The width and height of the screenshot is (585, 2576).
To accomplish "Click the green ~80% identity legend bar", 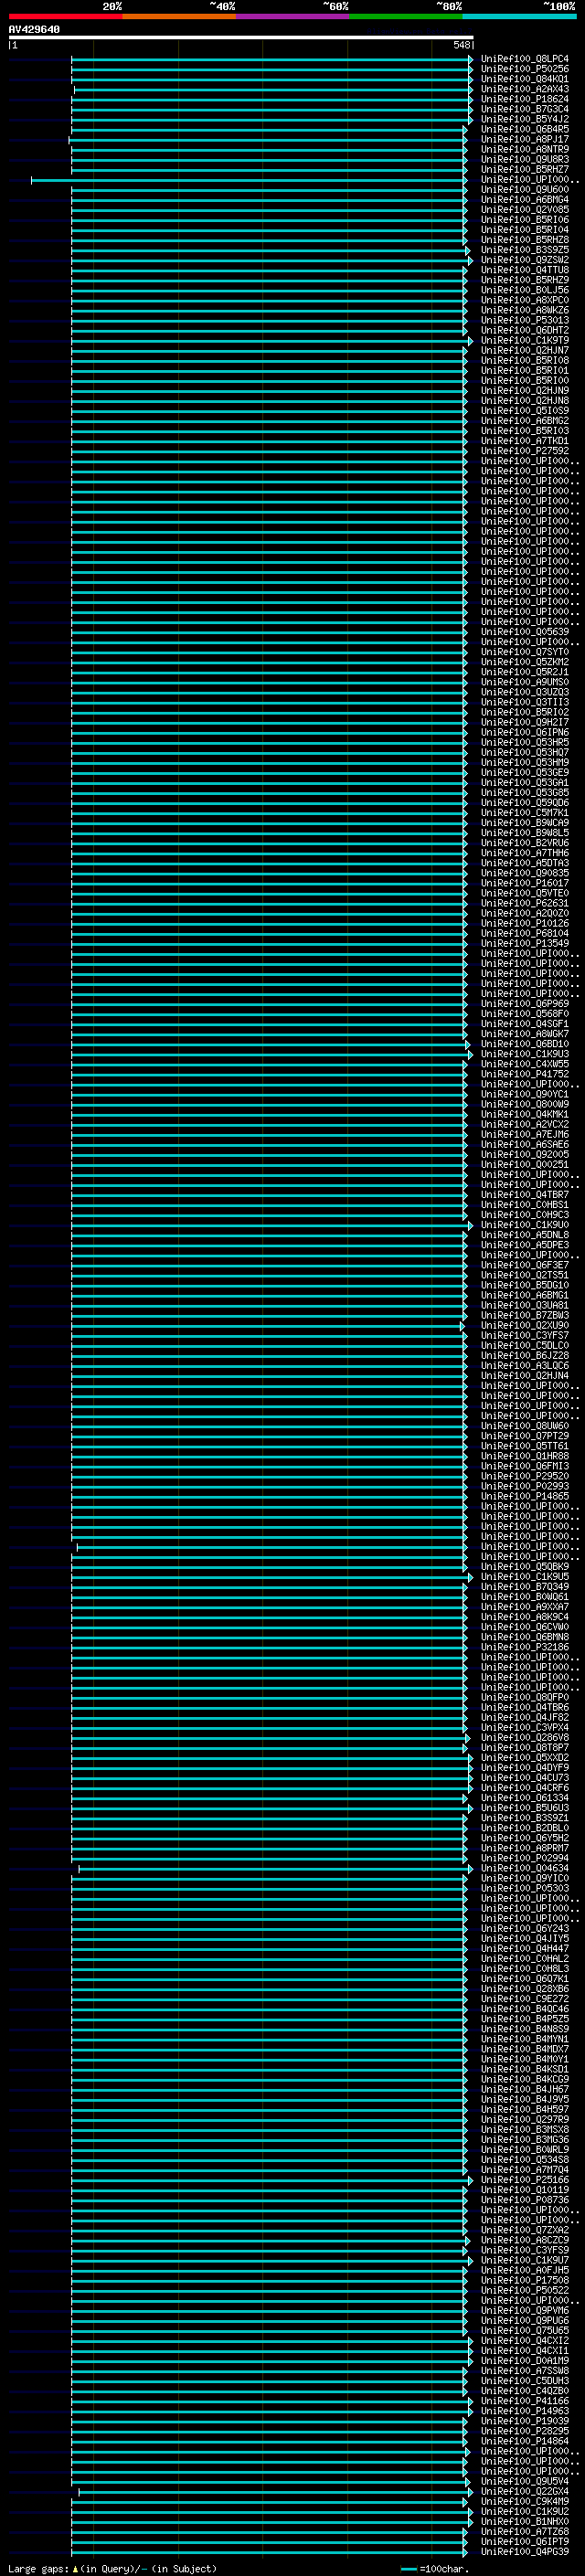I will (406, 16).
